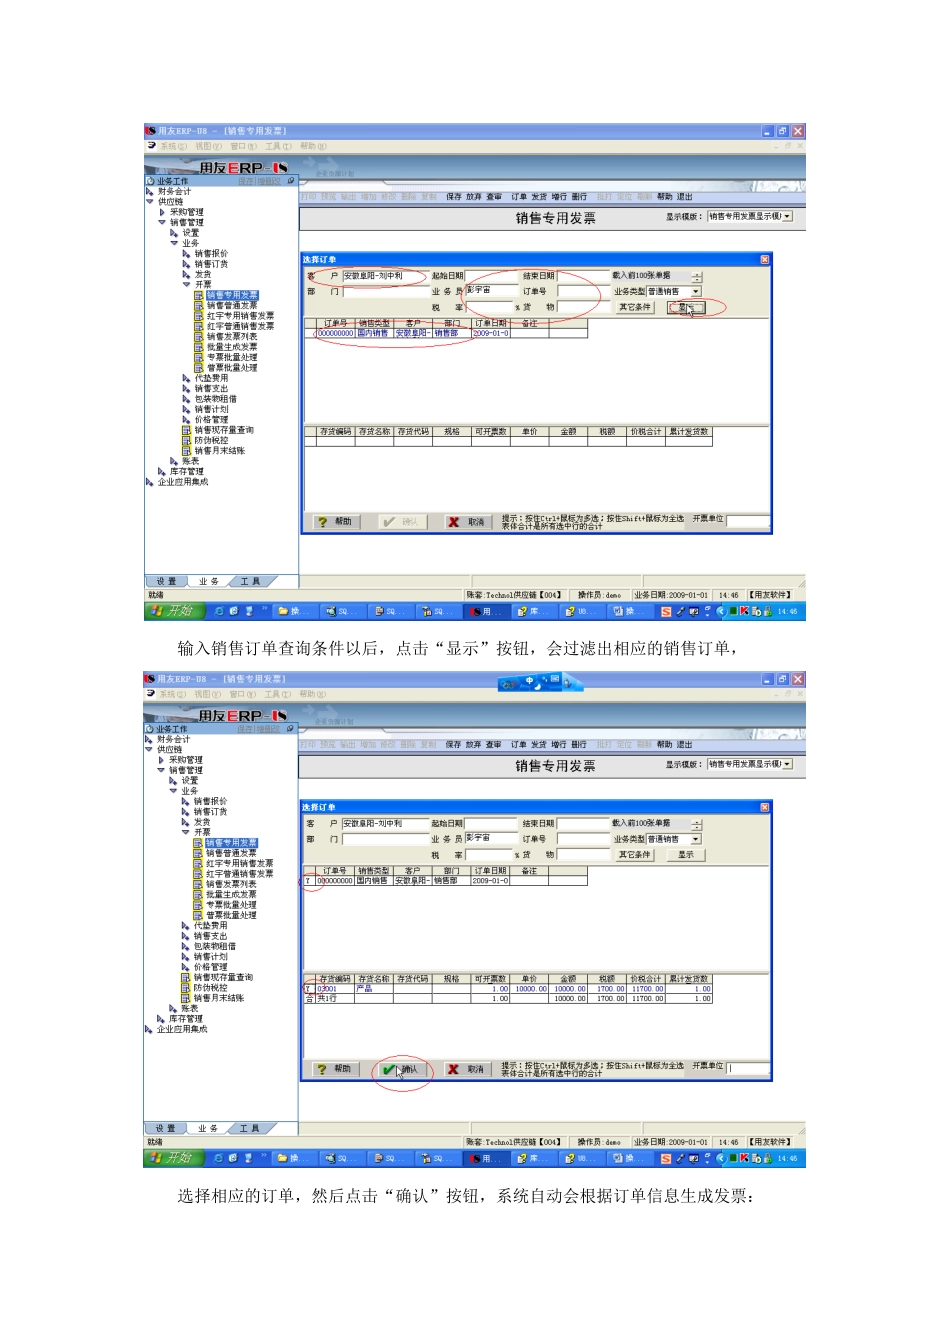Select order row 000000000 in first screenshot
950x1344 pixels.
(x=445, y=334)
